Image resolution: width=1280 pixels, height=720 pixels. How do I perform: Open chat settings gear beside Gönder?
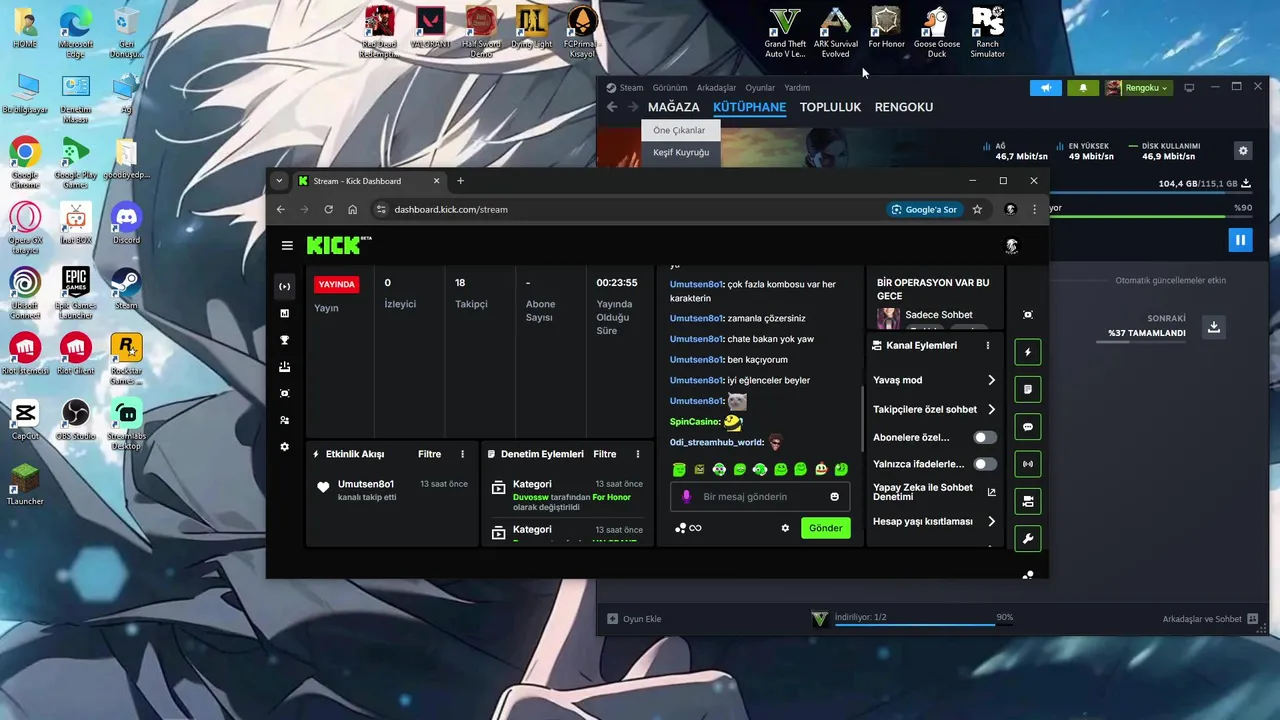click(x=785, y=528)
